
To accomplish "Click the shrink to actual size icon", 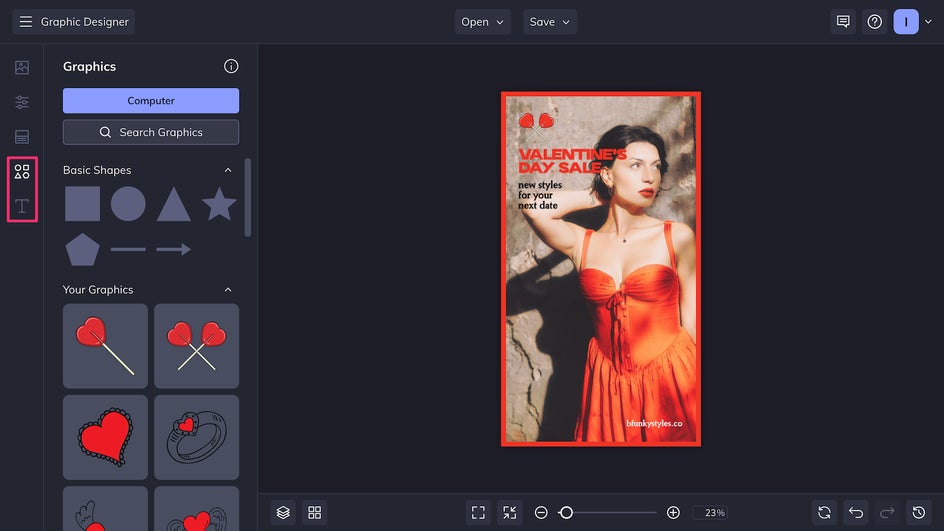I will pyautogui.click(x=509, y=512).
